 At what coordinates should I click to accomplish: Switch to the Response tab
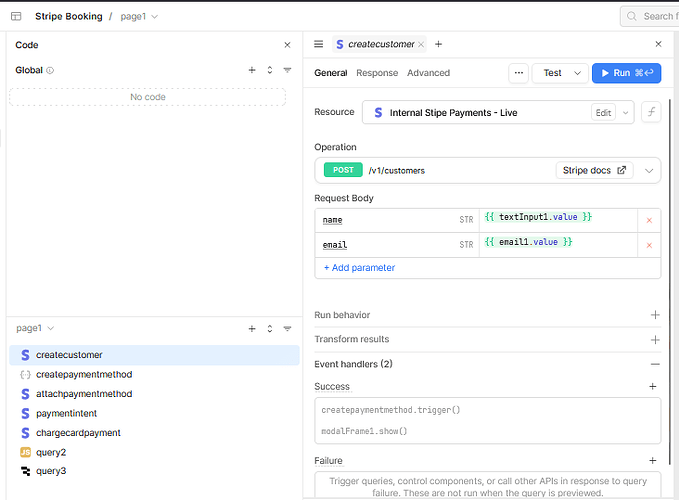(x=377, y=73)
